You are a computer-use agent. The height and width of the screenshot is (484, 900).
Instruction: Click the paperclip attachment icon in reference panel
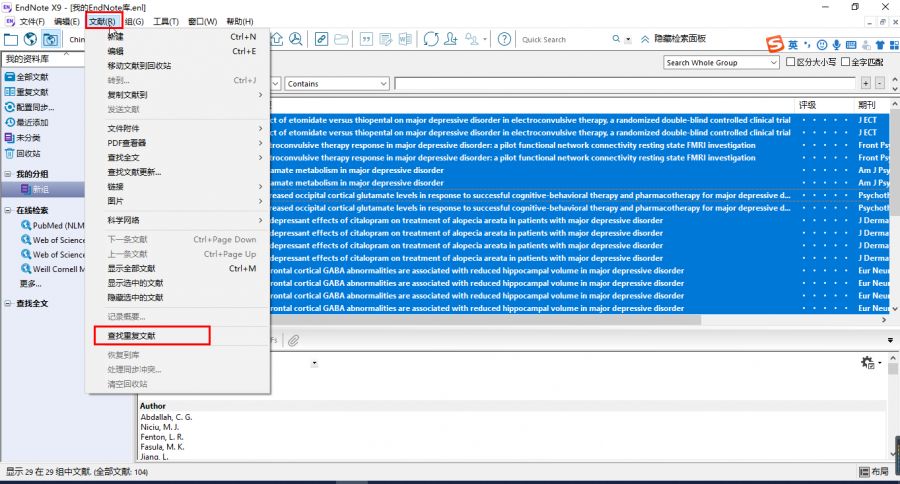coord(293,340)
